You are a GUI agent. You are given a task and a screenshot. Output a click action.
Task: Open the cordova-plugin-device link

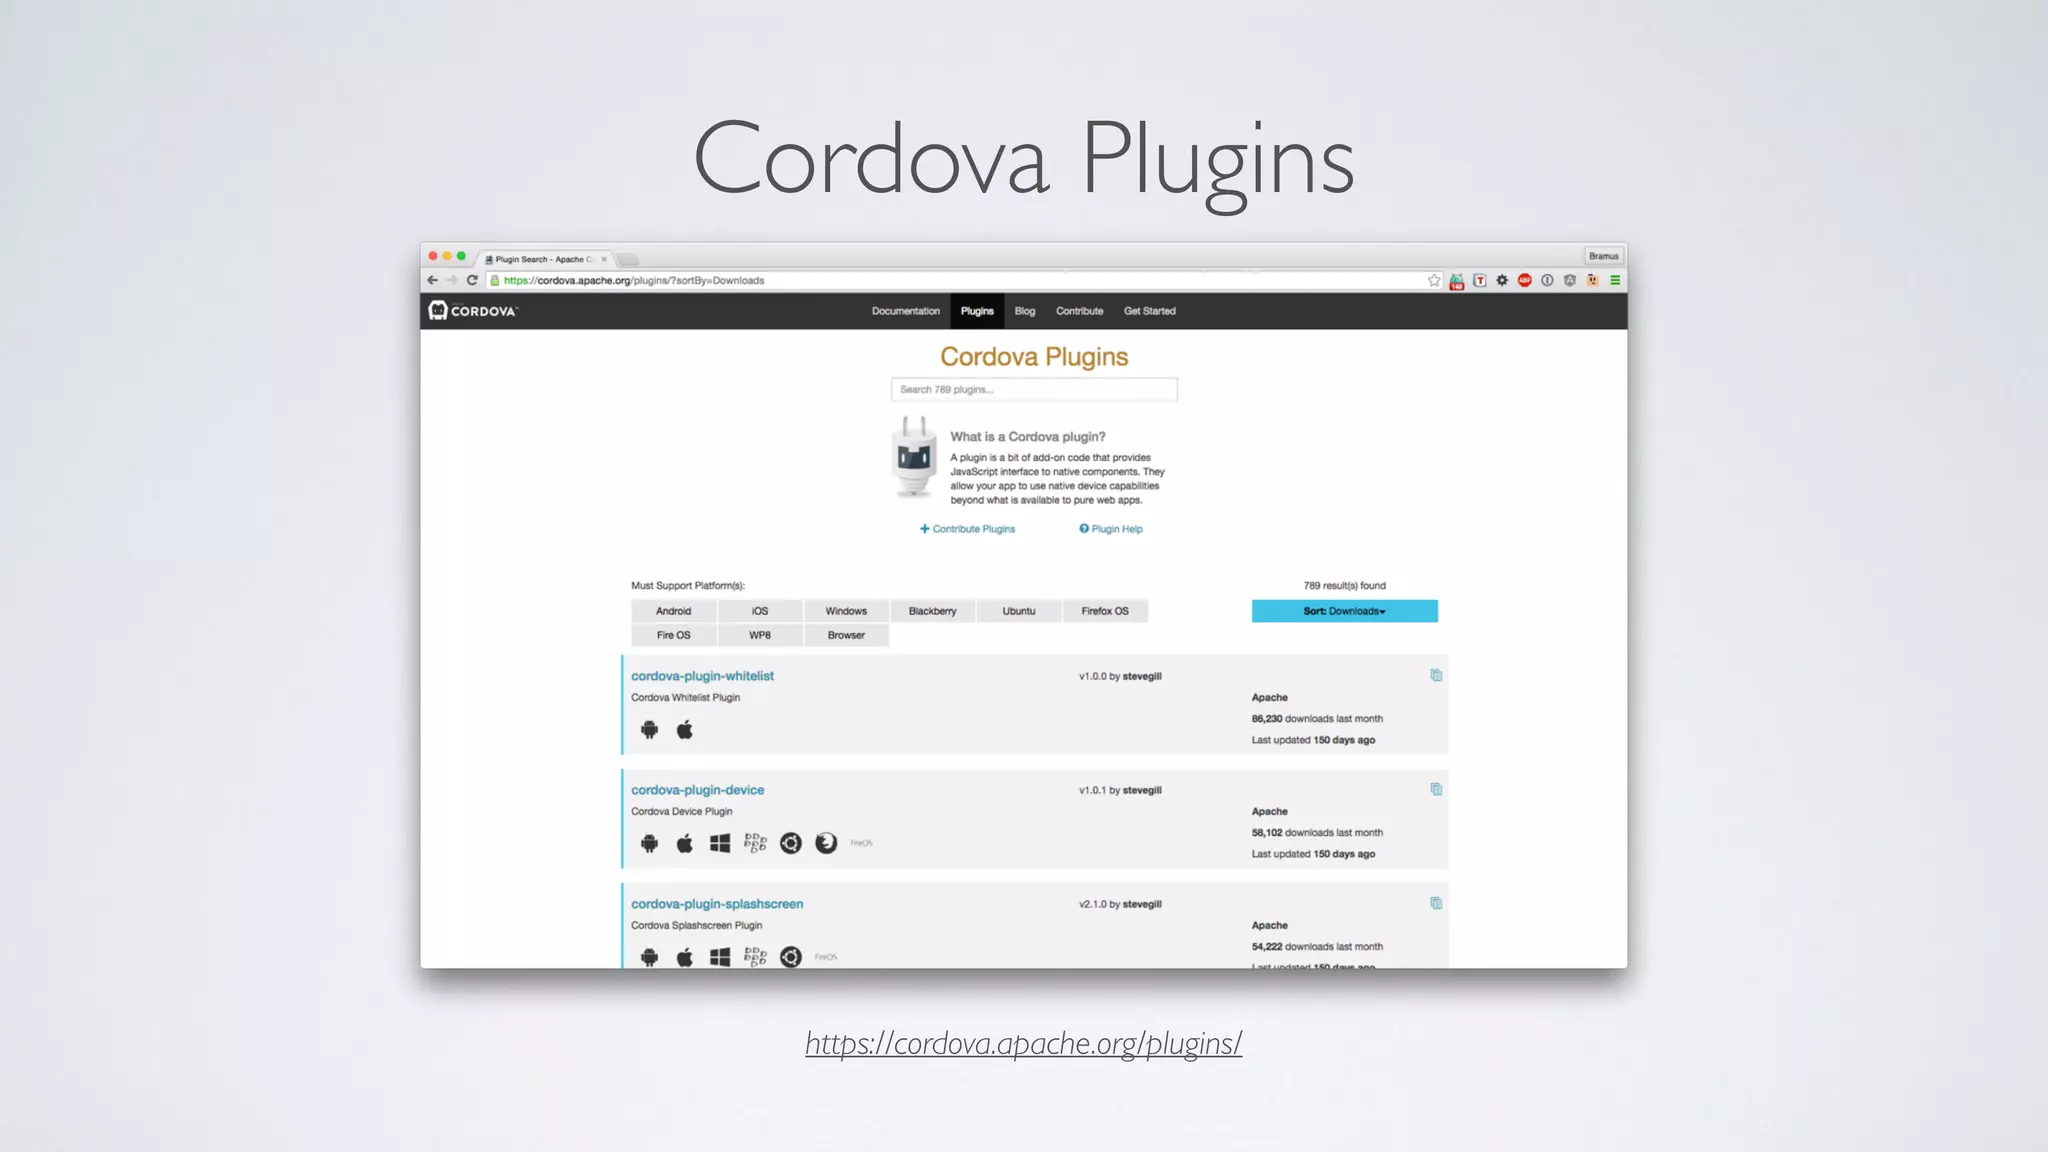pos(697,790)
